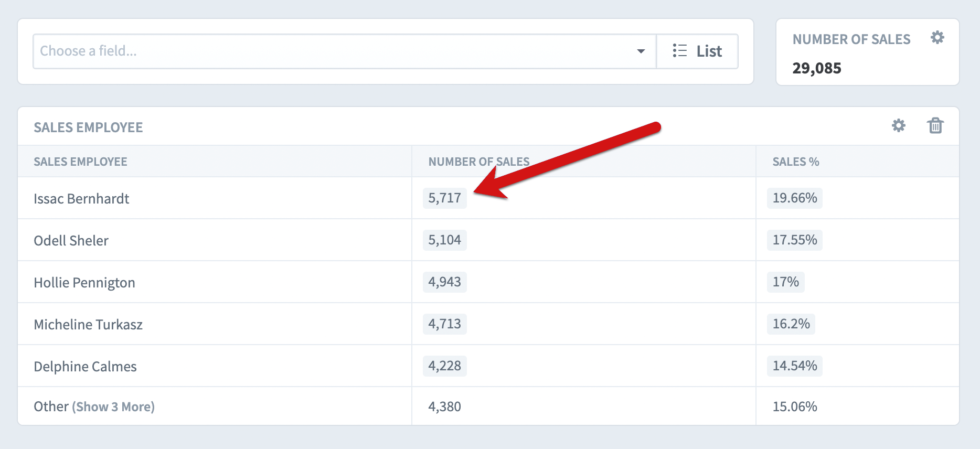The height and width of the screenshot is (449, 980).
Task: Open settings gear on Number of Sales card
Action: 937,38
